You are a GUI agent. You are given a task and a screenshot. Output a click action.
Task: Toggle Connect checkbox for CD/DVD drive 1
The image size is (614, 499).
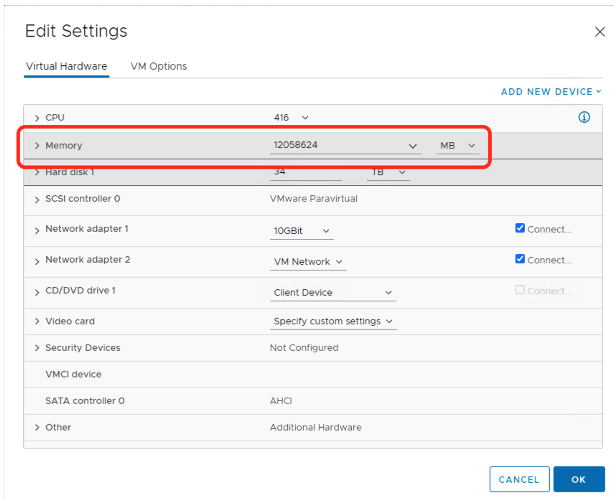520,291
